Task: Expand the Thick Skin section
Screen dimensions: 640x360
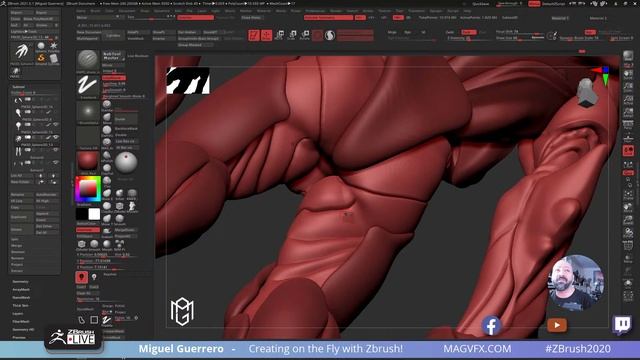Action: [x=20, y=305]
